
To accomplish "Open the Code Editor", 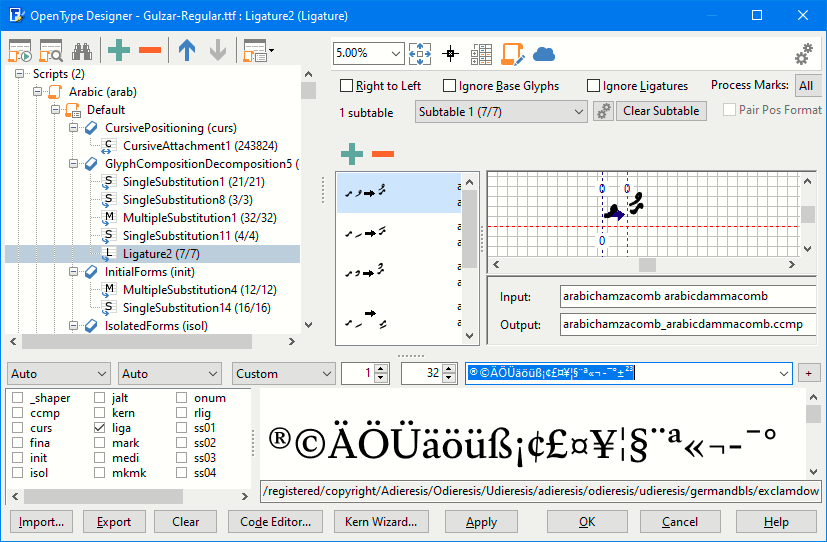I will tap(275, 522).
